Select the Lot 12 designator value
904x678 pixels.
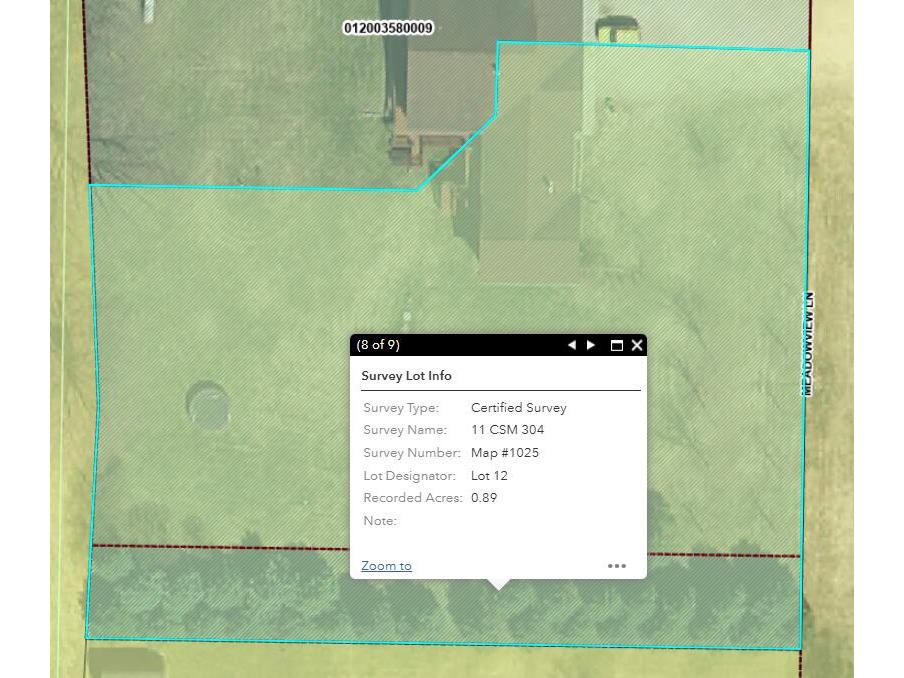coord(489,476)
